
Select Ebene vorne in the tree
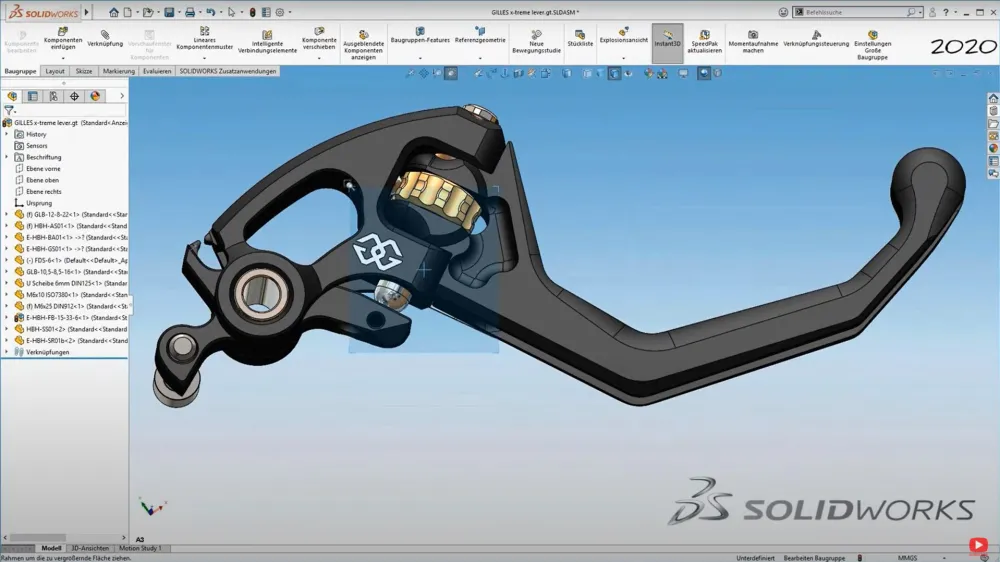click(43, 169)
